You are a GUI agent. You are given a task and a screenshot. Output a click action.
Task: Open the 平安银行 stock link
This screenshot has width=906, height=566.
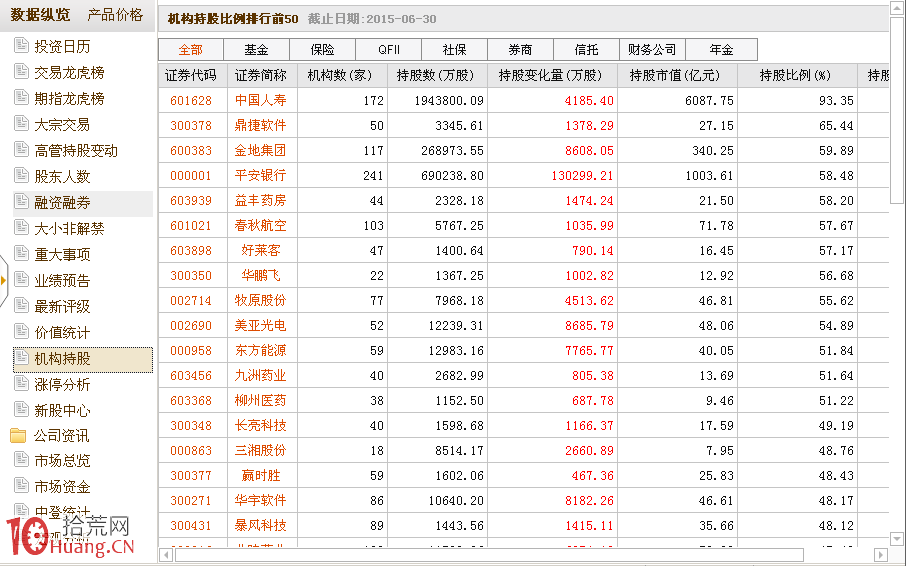tap(261, 176)
